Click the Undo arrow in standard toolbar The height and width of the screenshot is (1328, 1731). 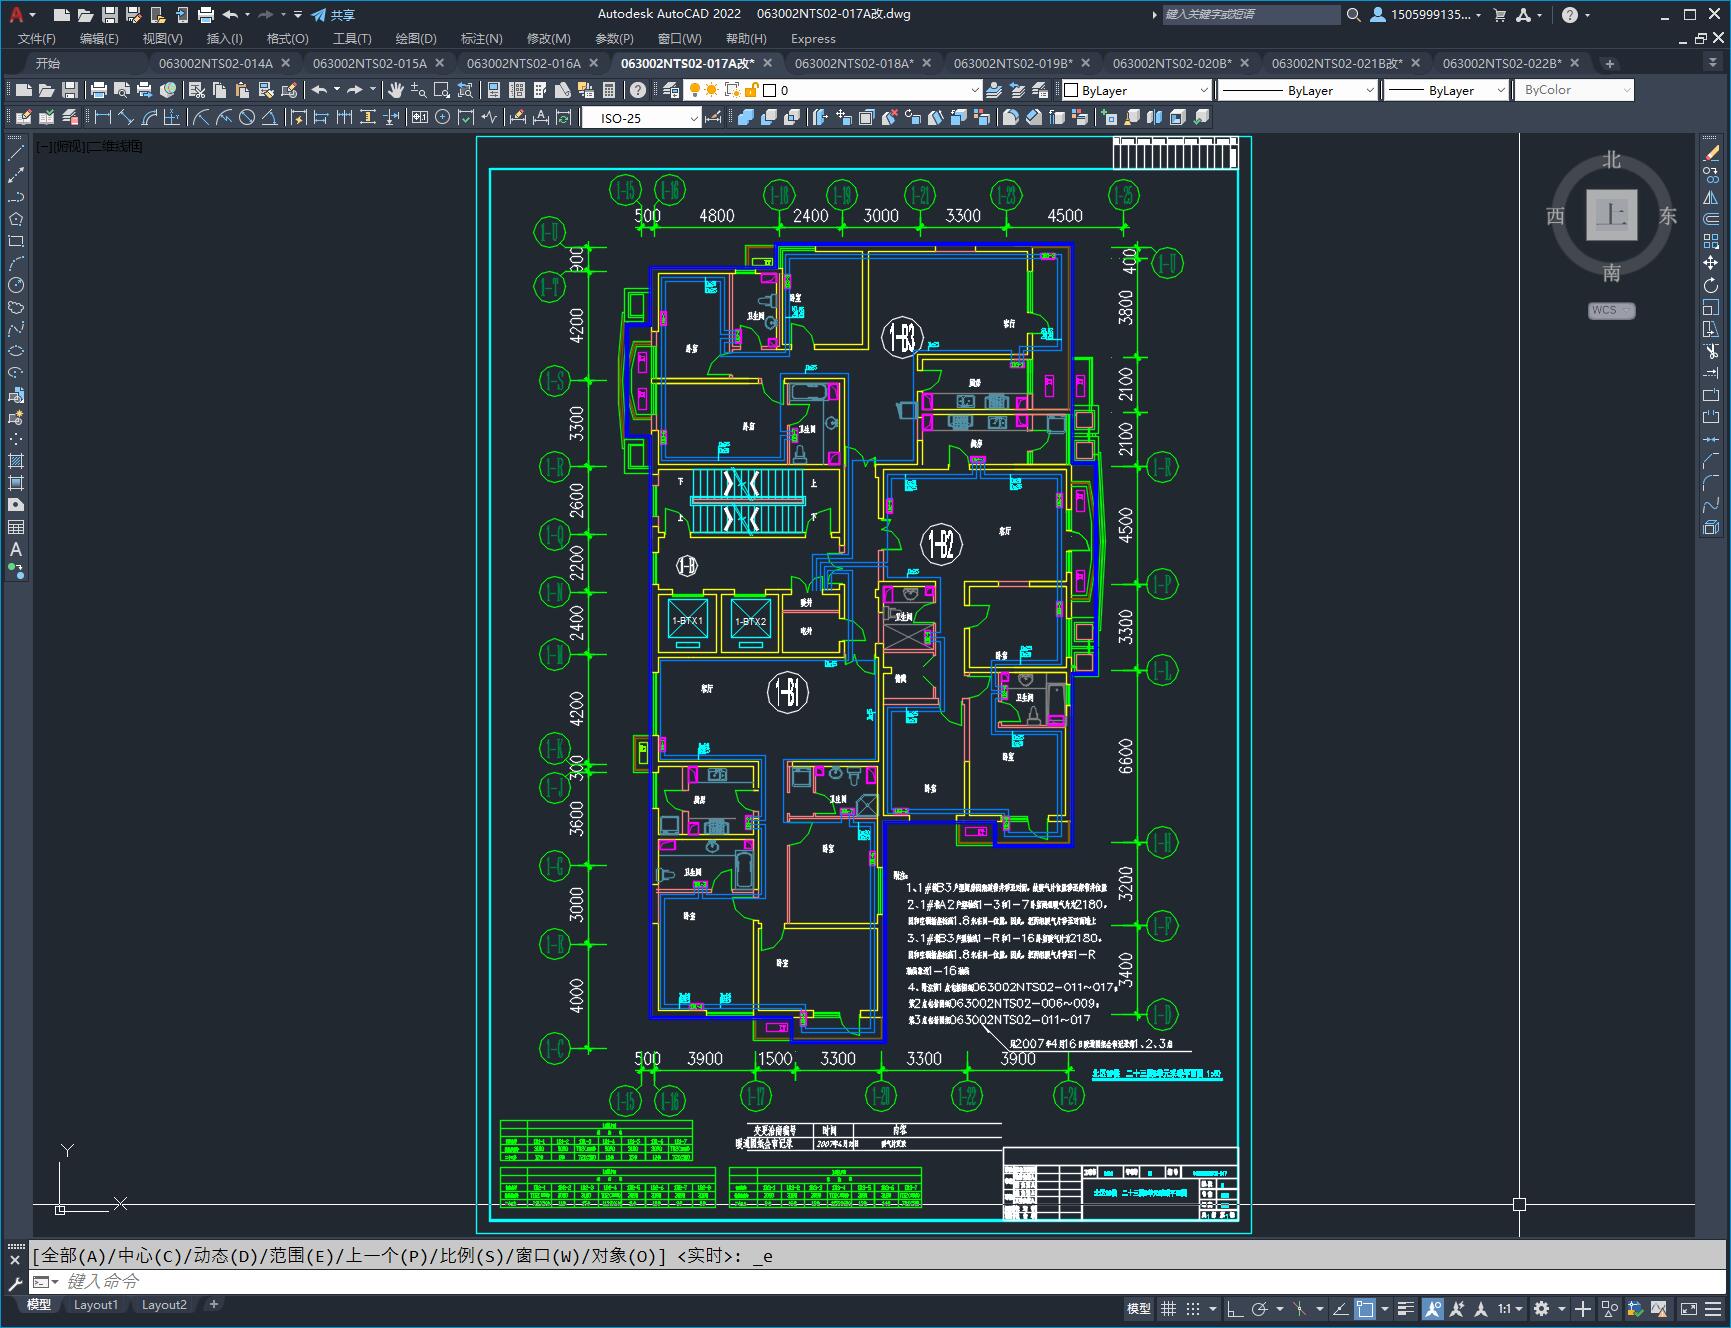pos(319,90)
